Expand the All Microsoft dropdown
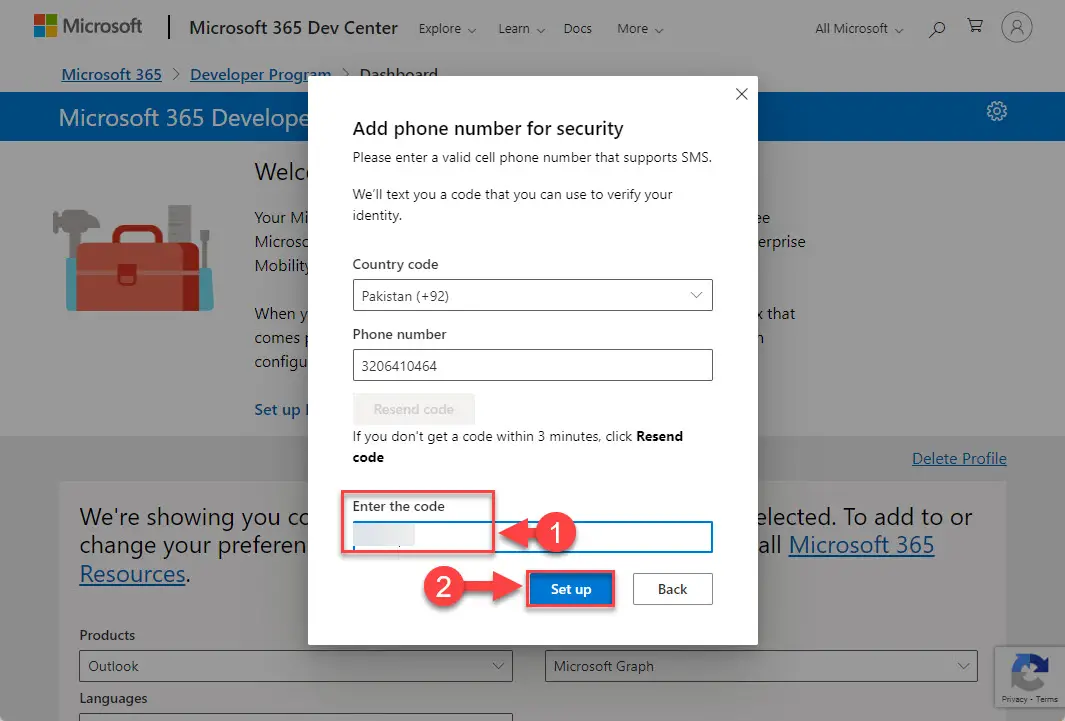Viewport: 1065px width, 721px height. coord(857,28)
